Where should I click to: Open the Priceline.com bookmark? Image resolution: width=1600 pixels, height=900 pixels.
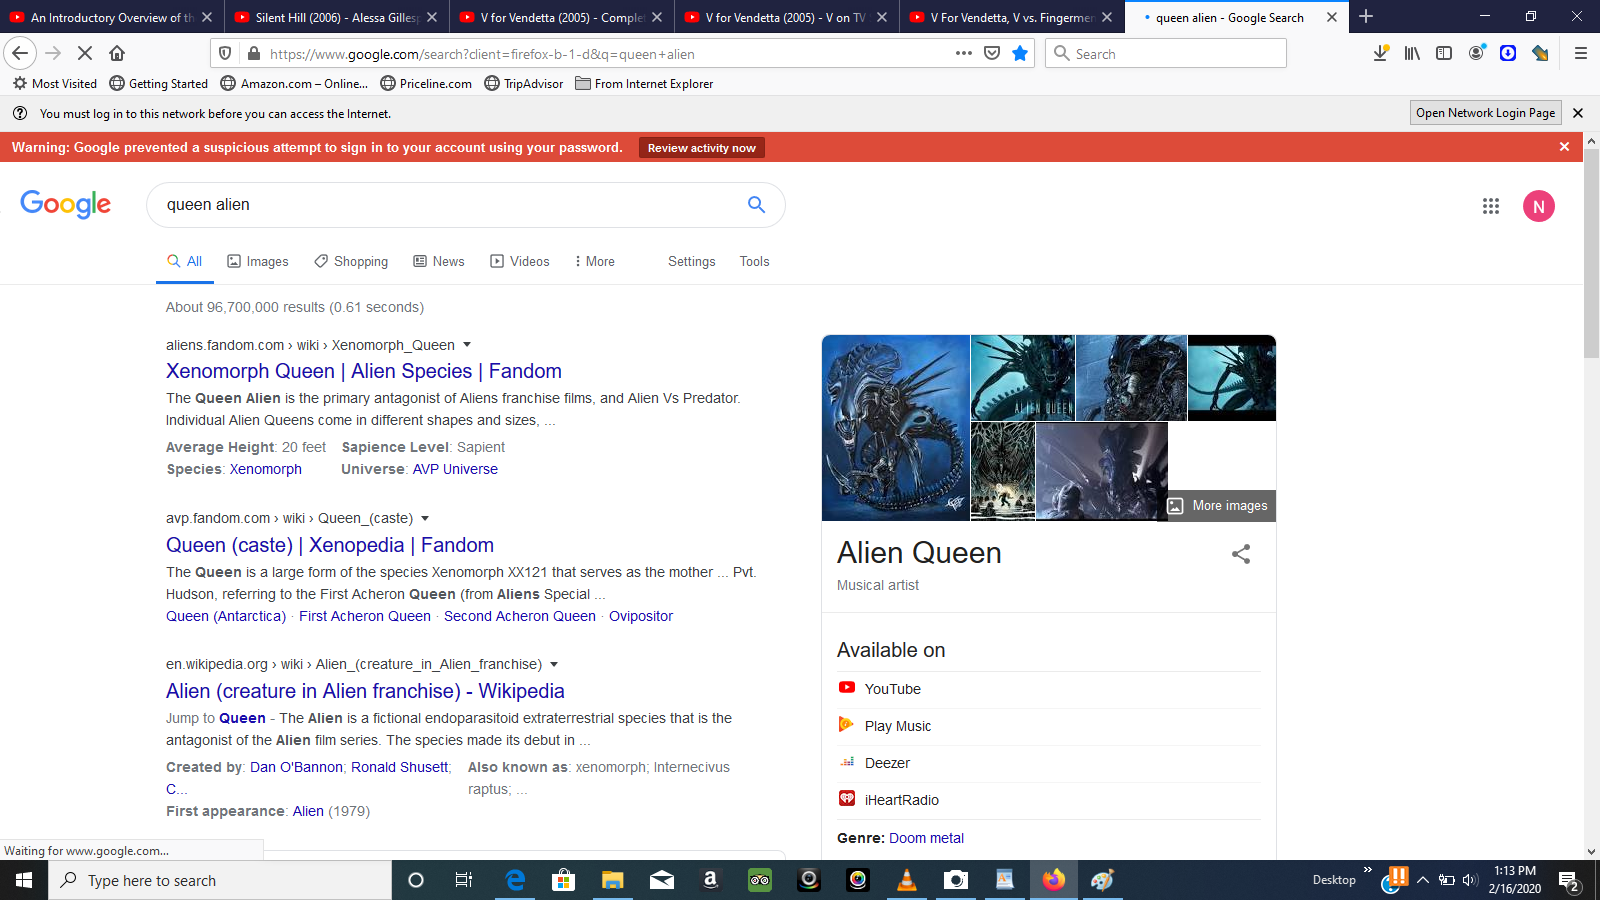426,84
